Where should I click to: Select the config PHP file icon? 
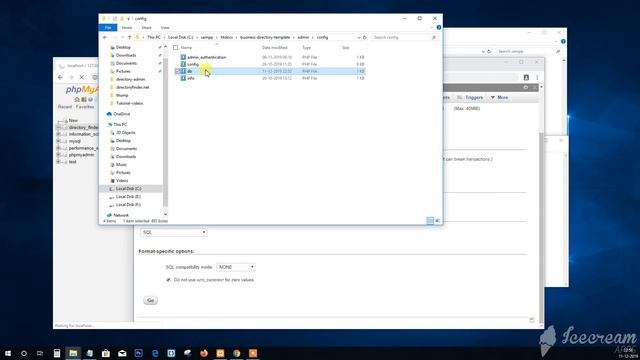tap(183, 64)
